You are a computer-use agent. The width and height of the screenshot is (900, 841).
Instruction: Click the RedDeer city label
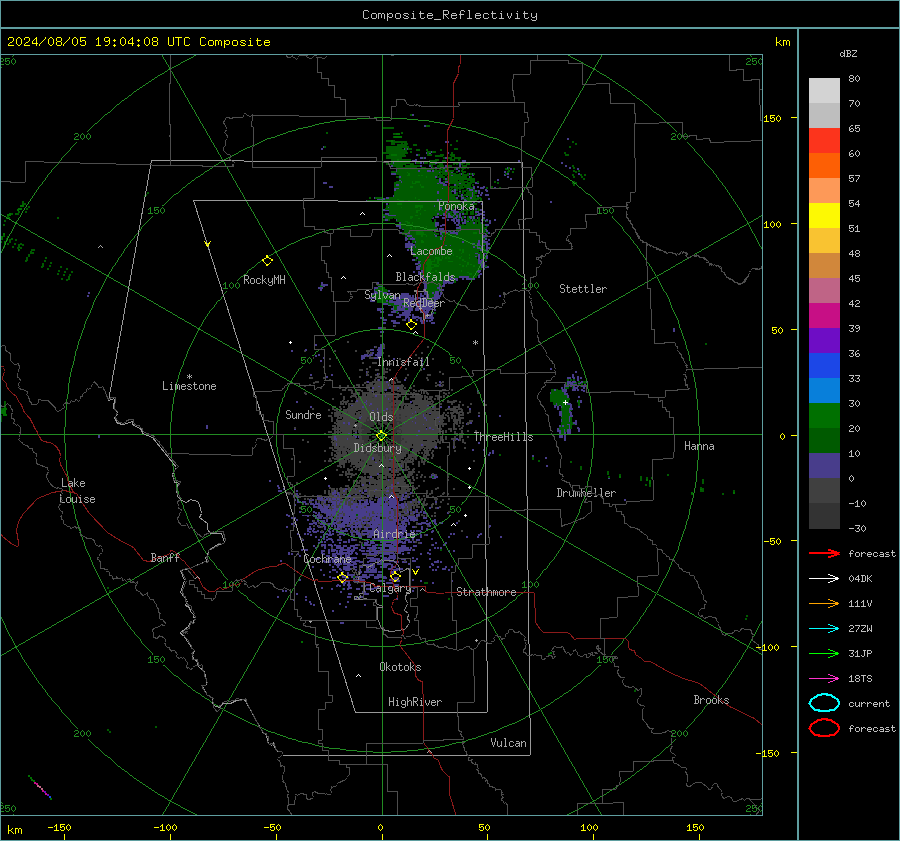424,303
